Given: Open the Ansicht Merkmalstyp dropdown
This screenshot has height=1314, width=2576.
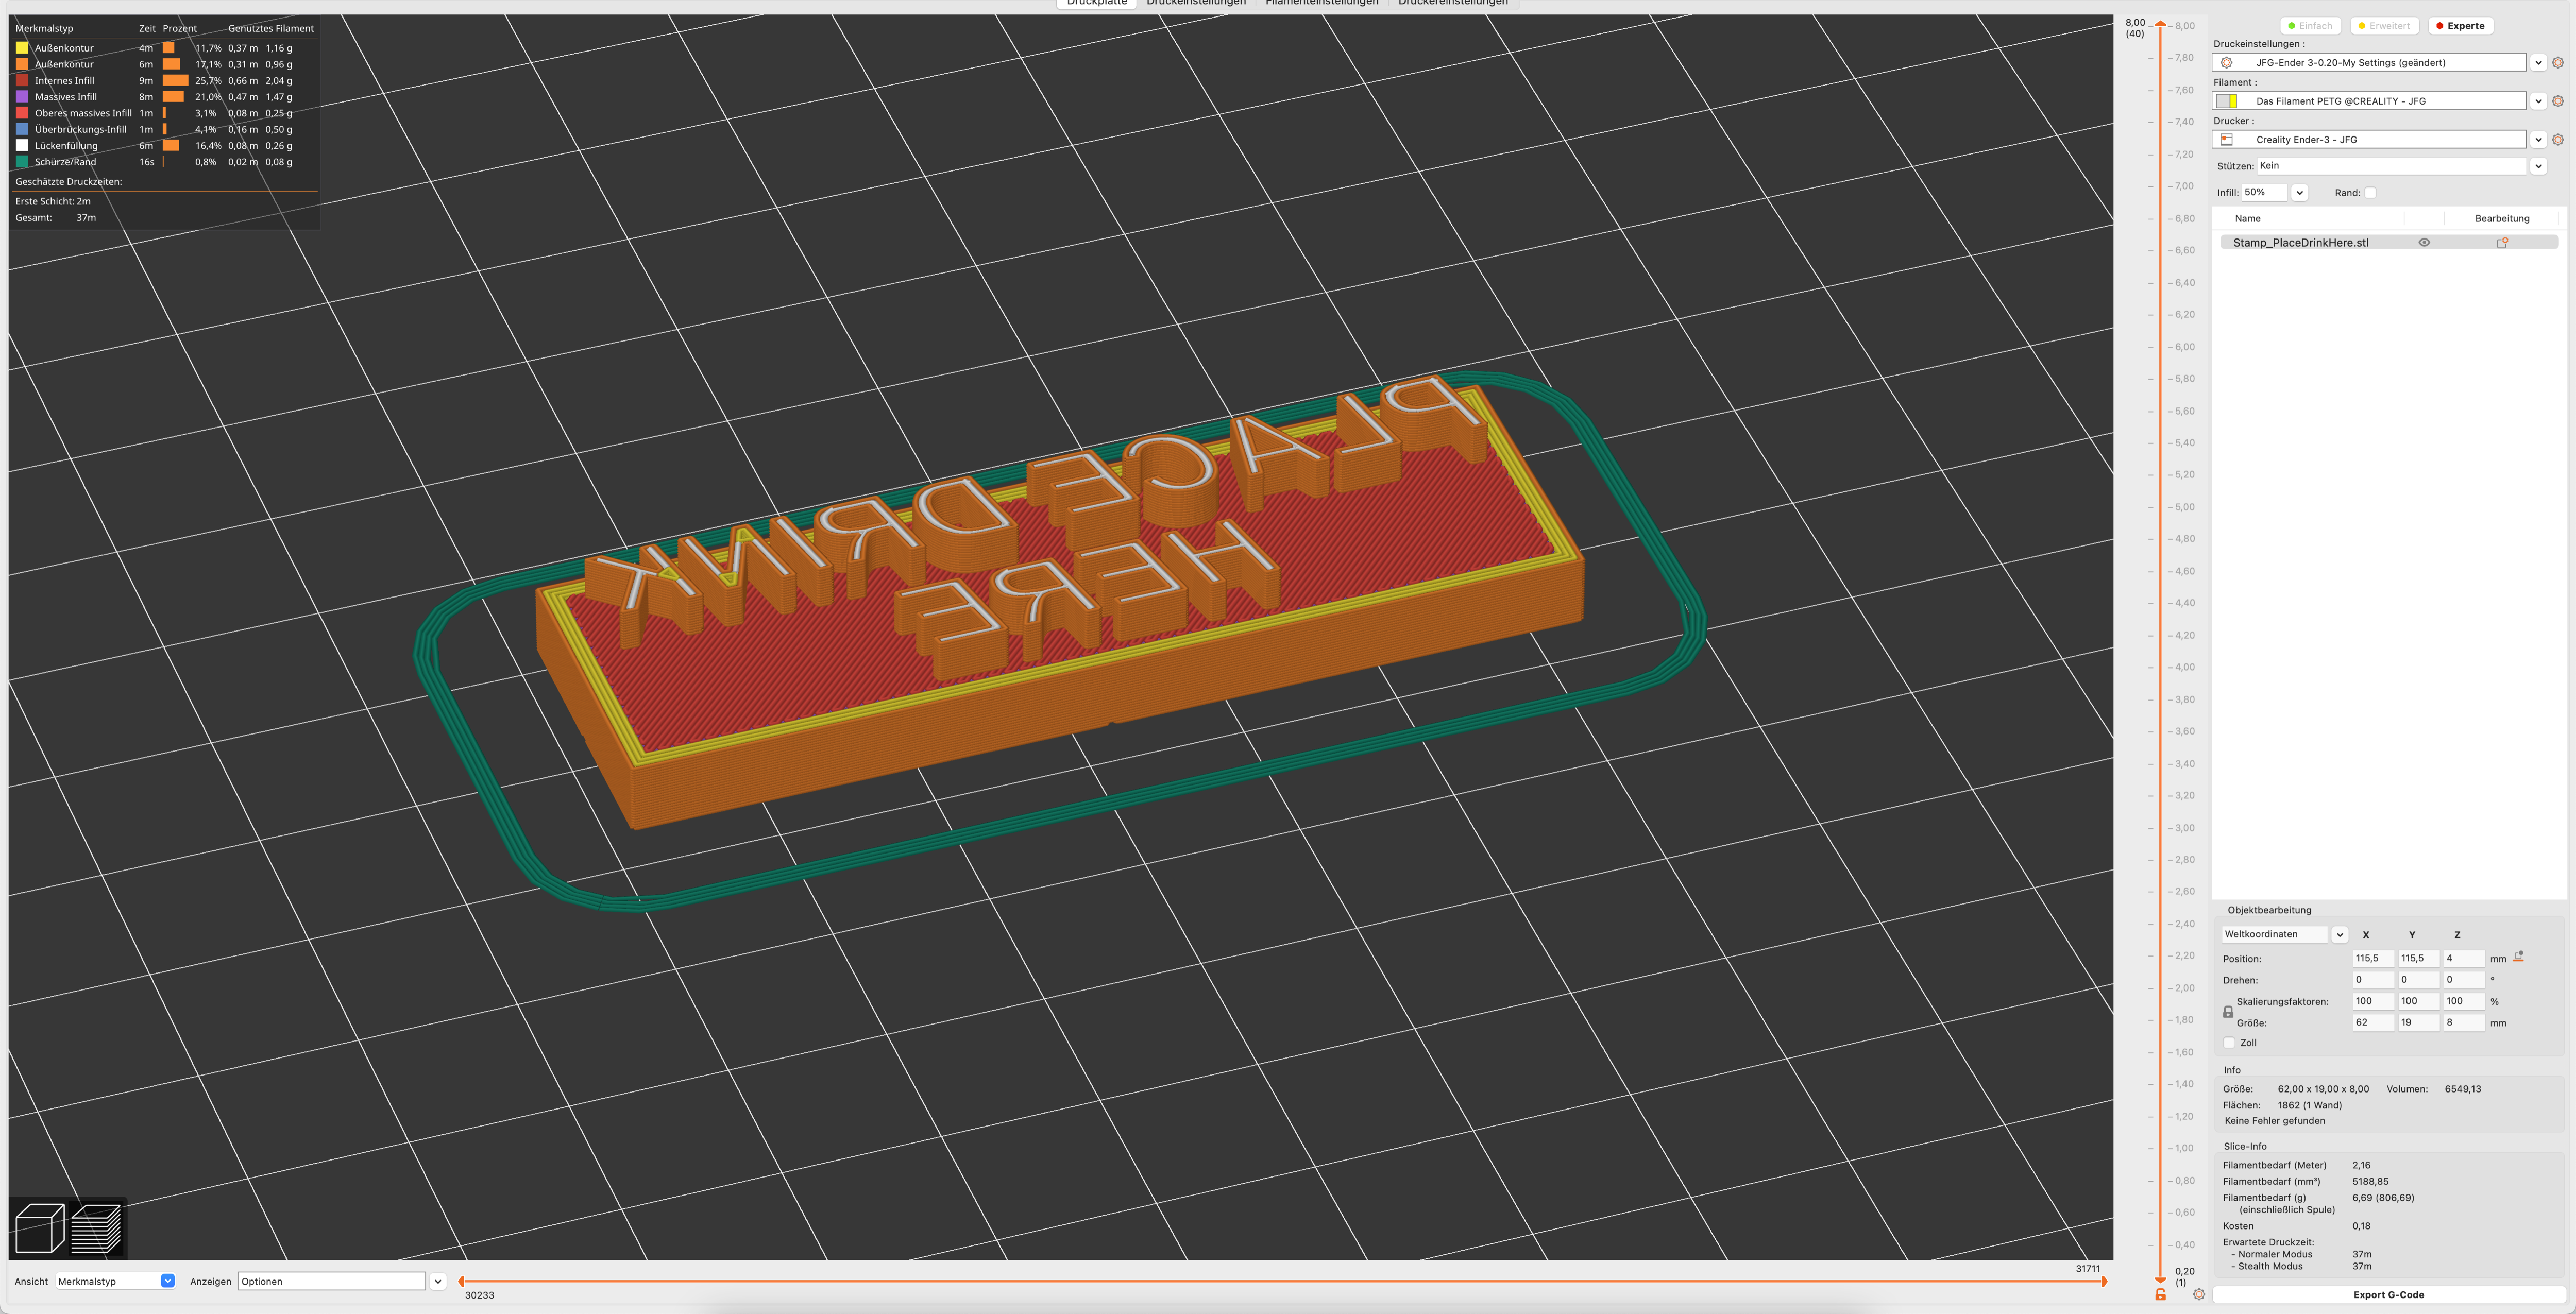Looking at the screenshot, I should 167,1281.
